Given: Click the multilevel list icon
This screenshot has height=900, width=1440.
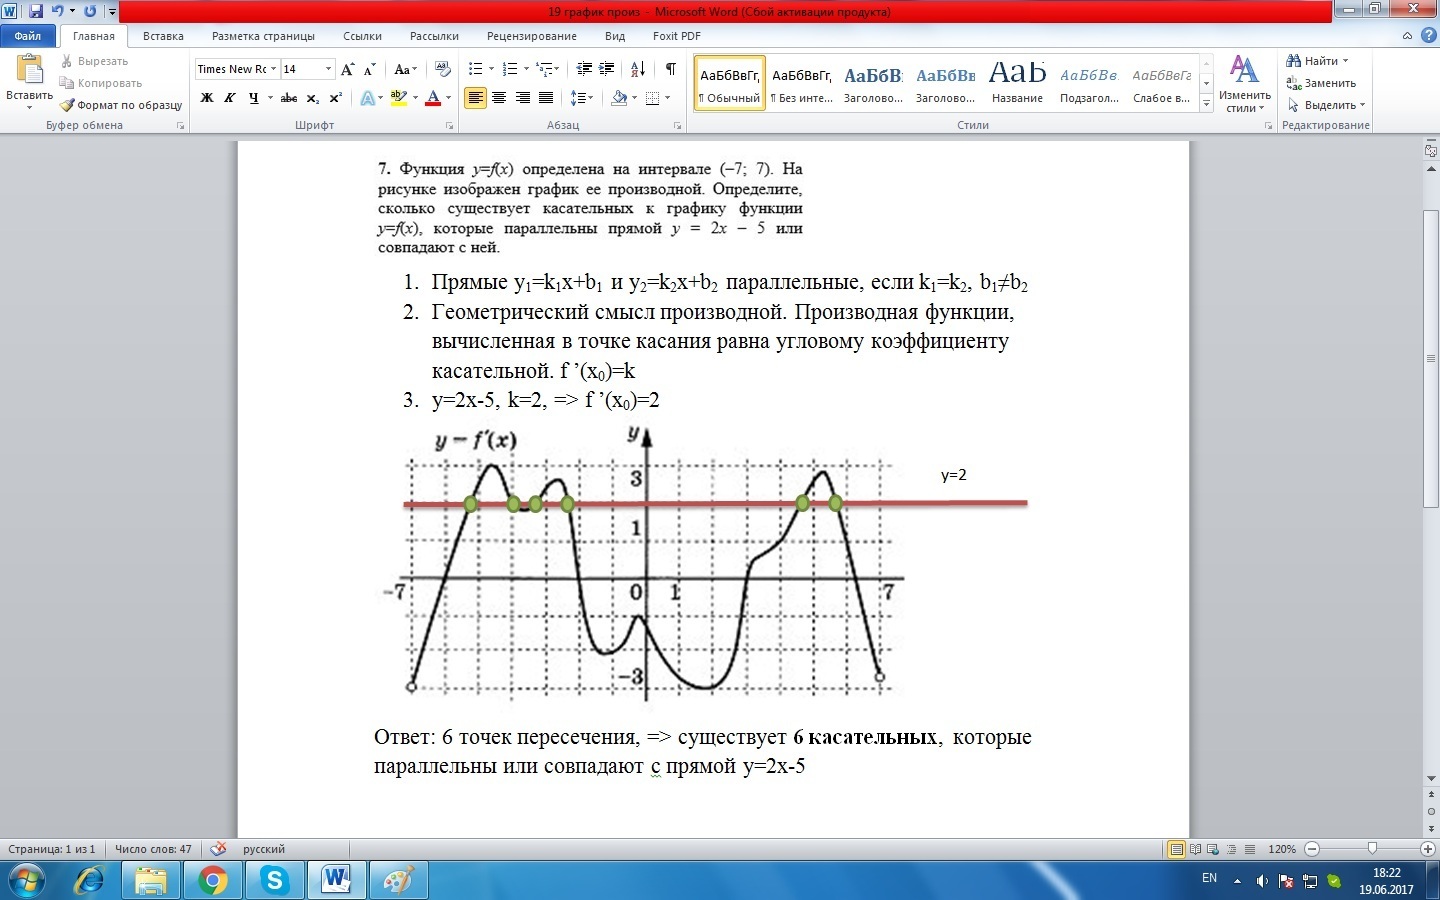Looking at the screenshot, I should 546,69.
